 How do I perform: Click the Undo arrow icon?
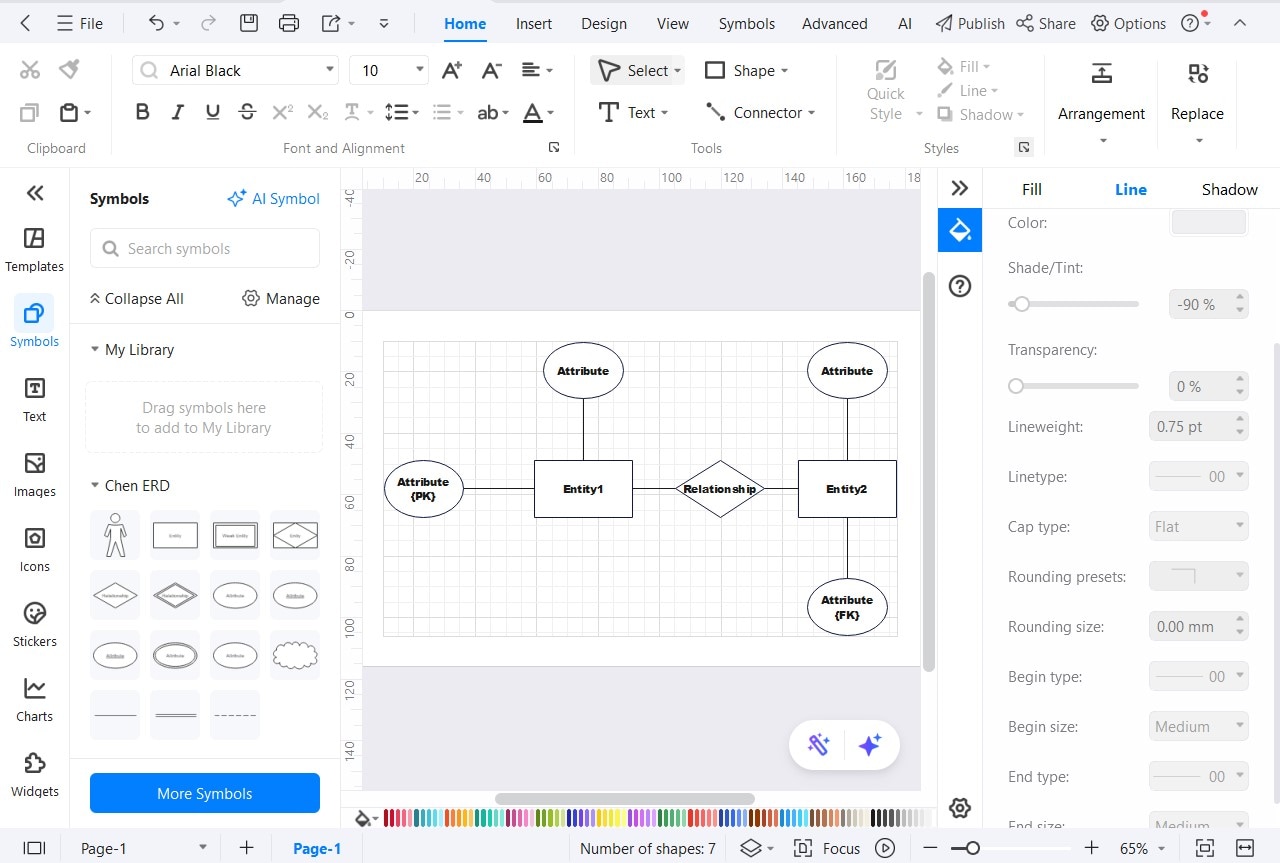point(156,23)
